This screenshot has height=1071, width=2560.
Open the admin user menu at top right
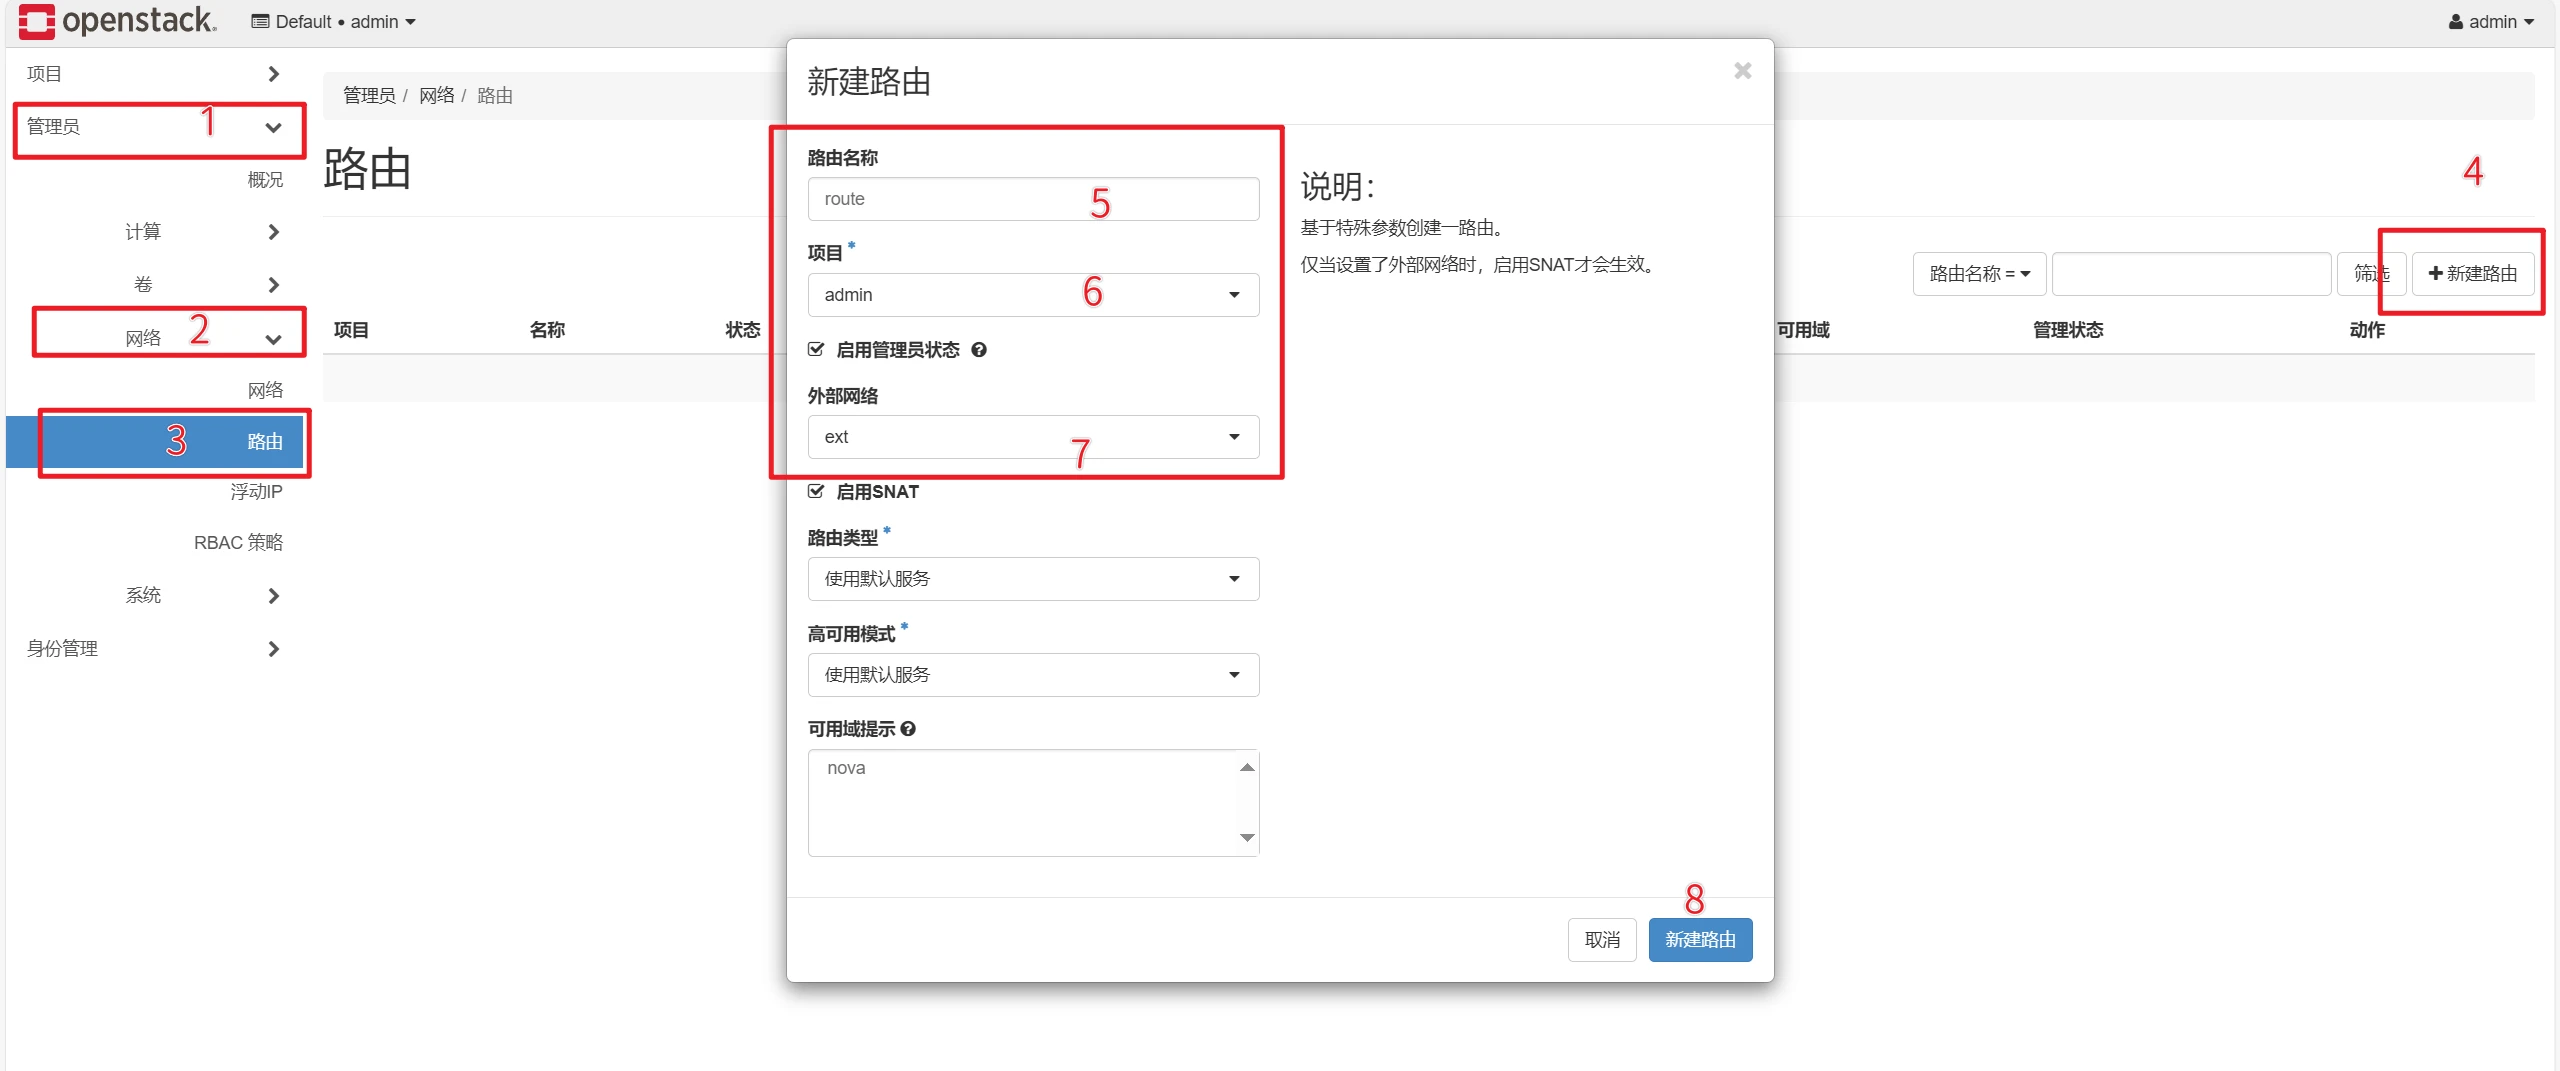point(2490,22)
